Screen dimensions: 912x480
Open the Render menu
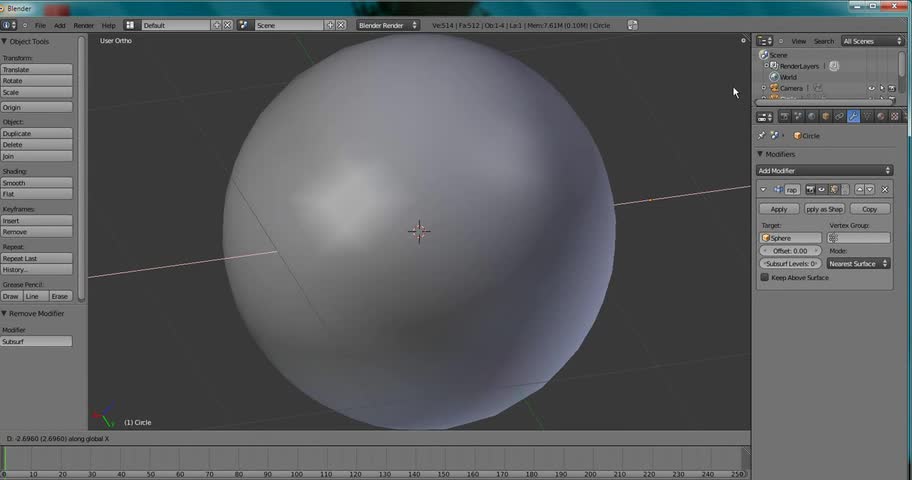(83, 26)
